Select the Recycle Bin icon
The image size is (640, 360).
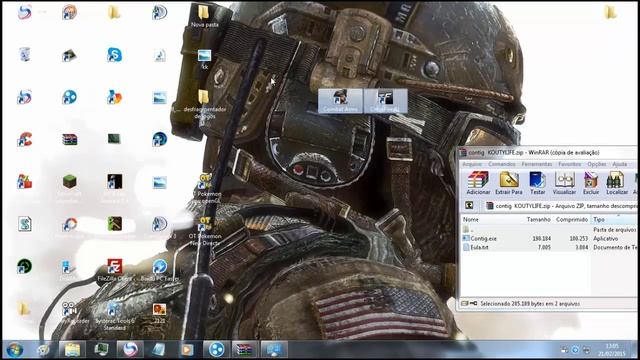pyautogui.click(x=24, y=54)
